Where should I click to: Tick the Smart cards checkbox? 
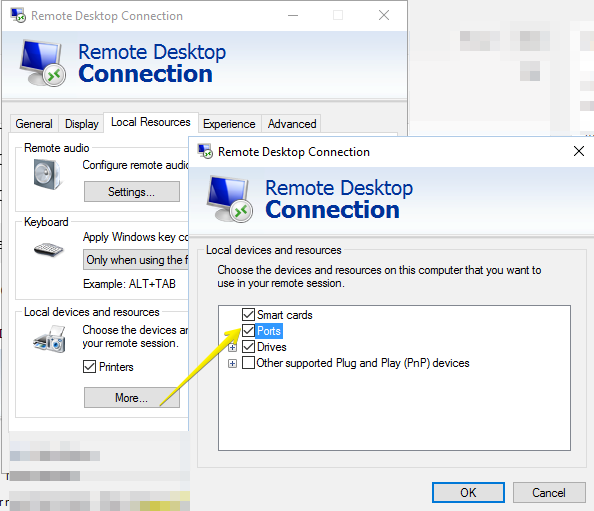pos(248,314)
